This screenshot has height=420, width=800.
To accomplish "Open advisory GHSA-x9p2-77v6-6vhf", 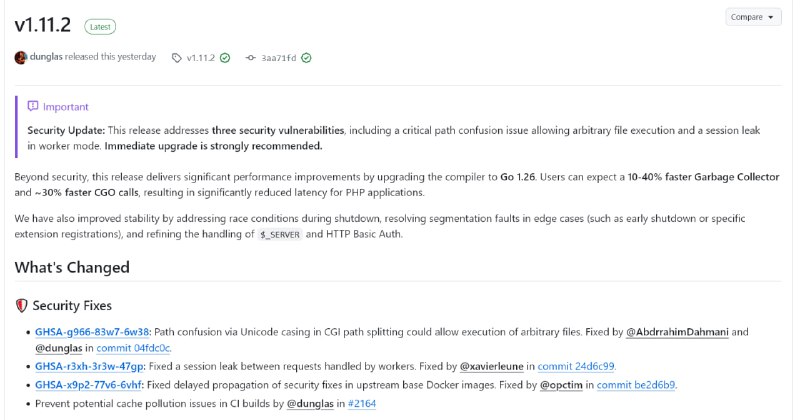I will click(89, 385).
